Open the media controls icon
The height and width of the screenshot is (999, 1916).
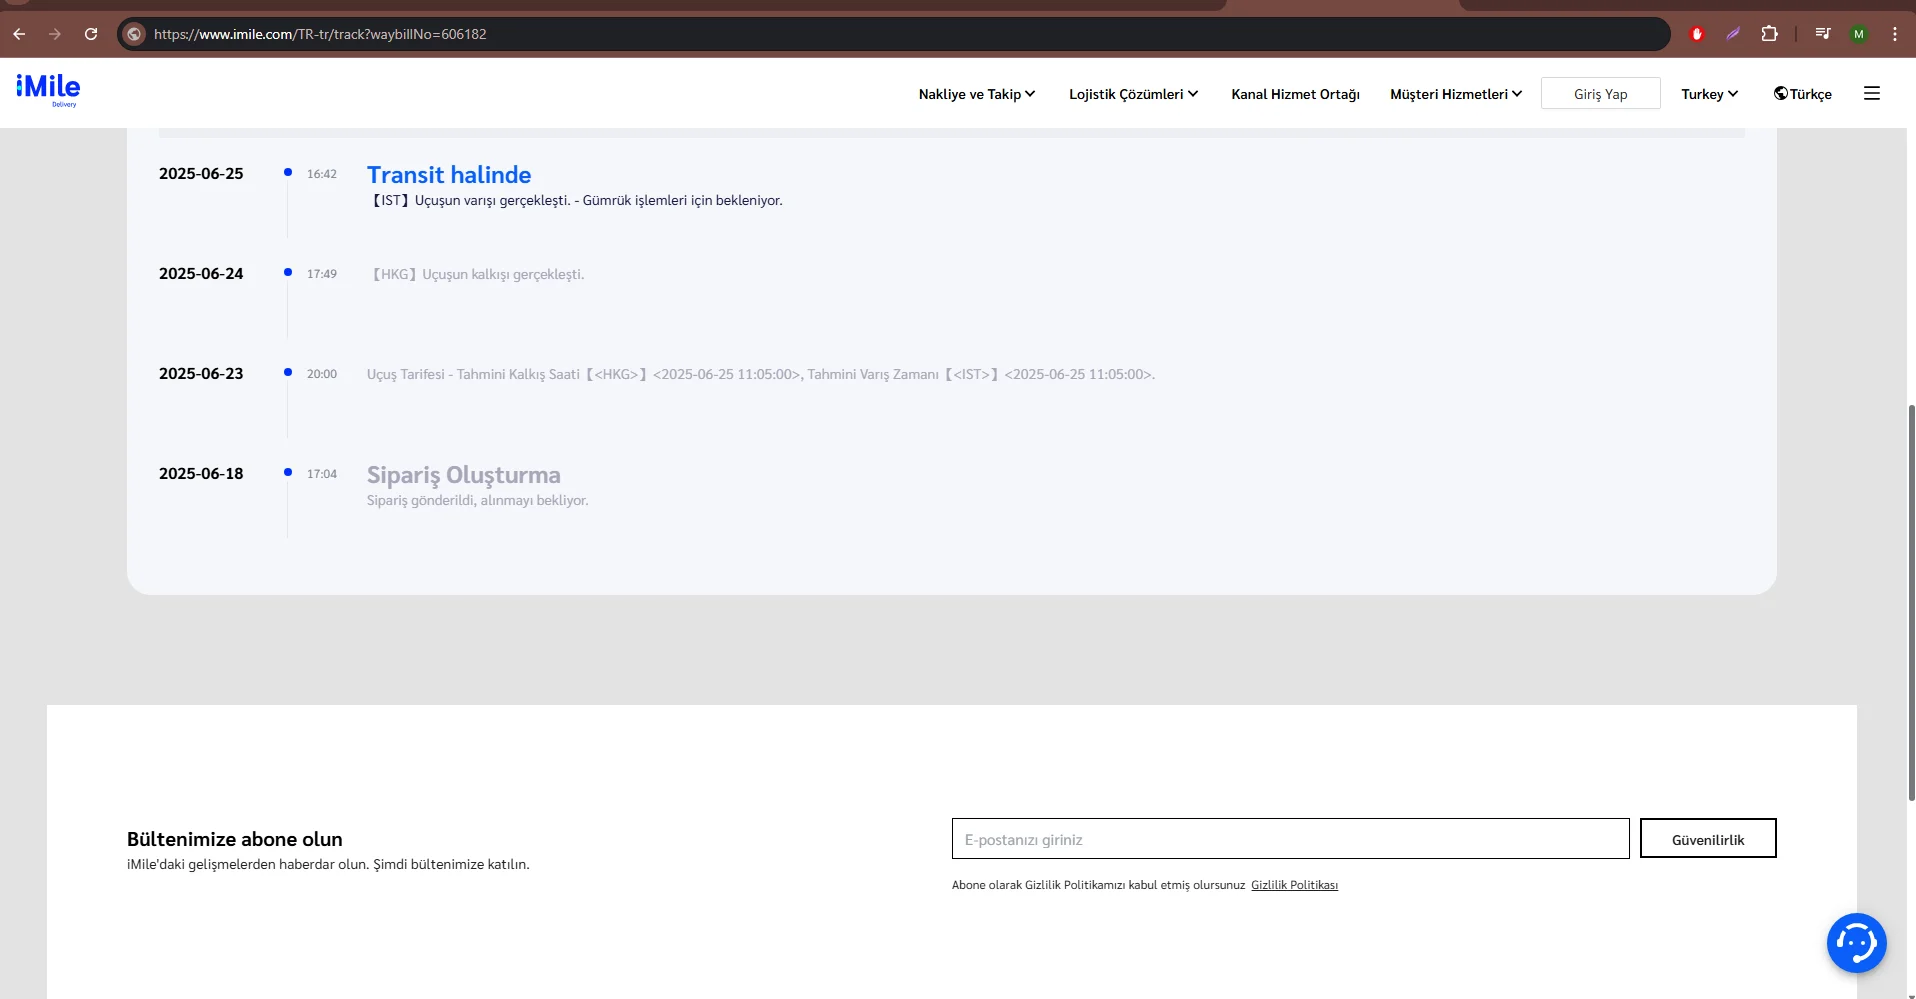point(1823,34)
